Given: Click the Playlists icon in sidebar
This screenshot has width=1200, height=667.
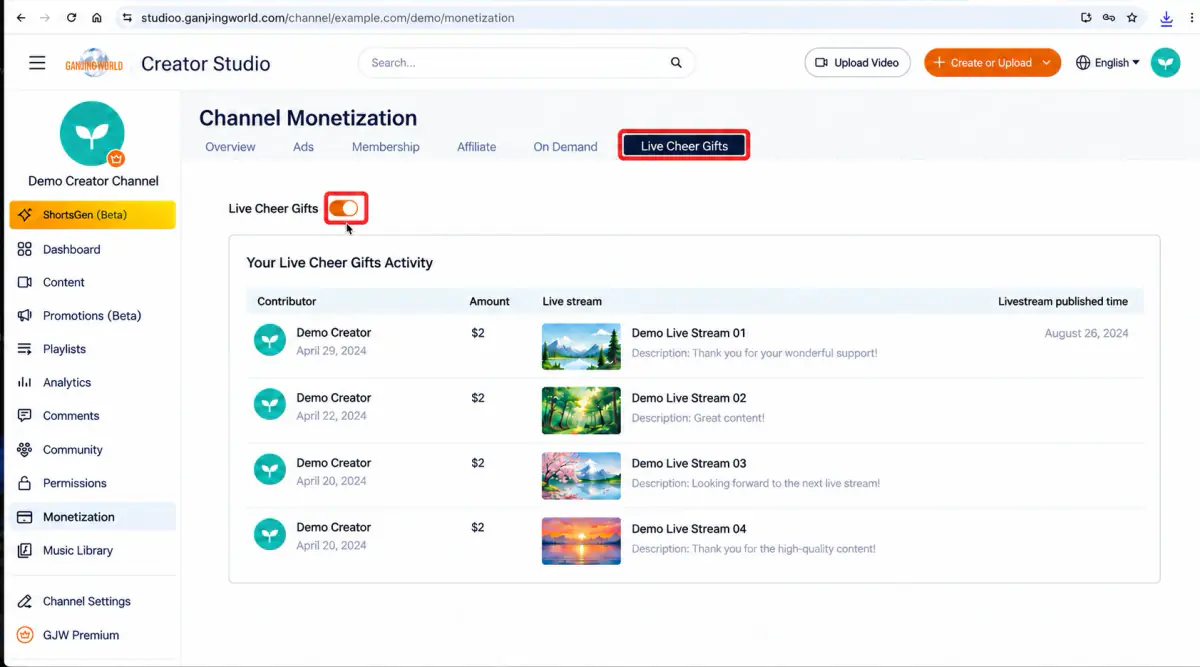Looking at the screenshot, I should 25,349.
